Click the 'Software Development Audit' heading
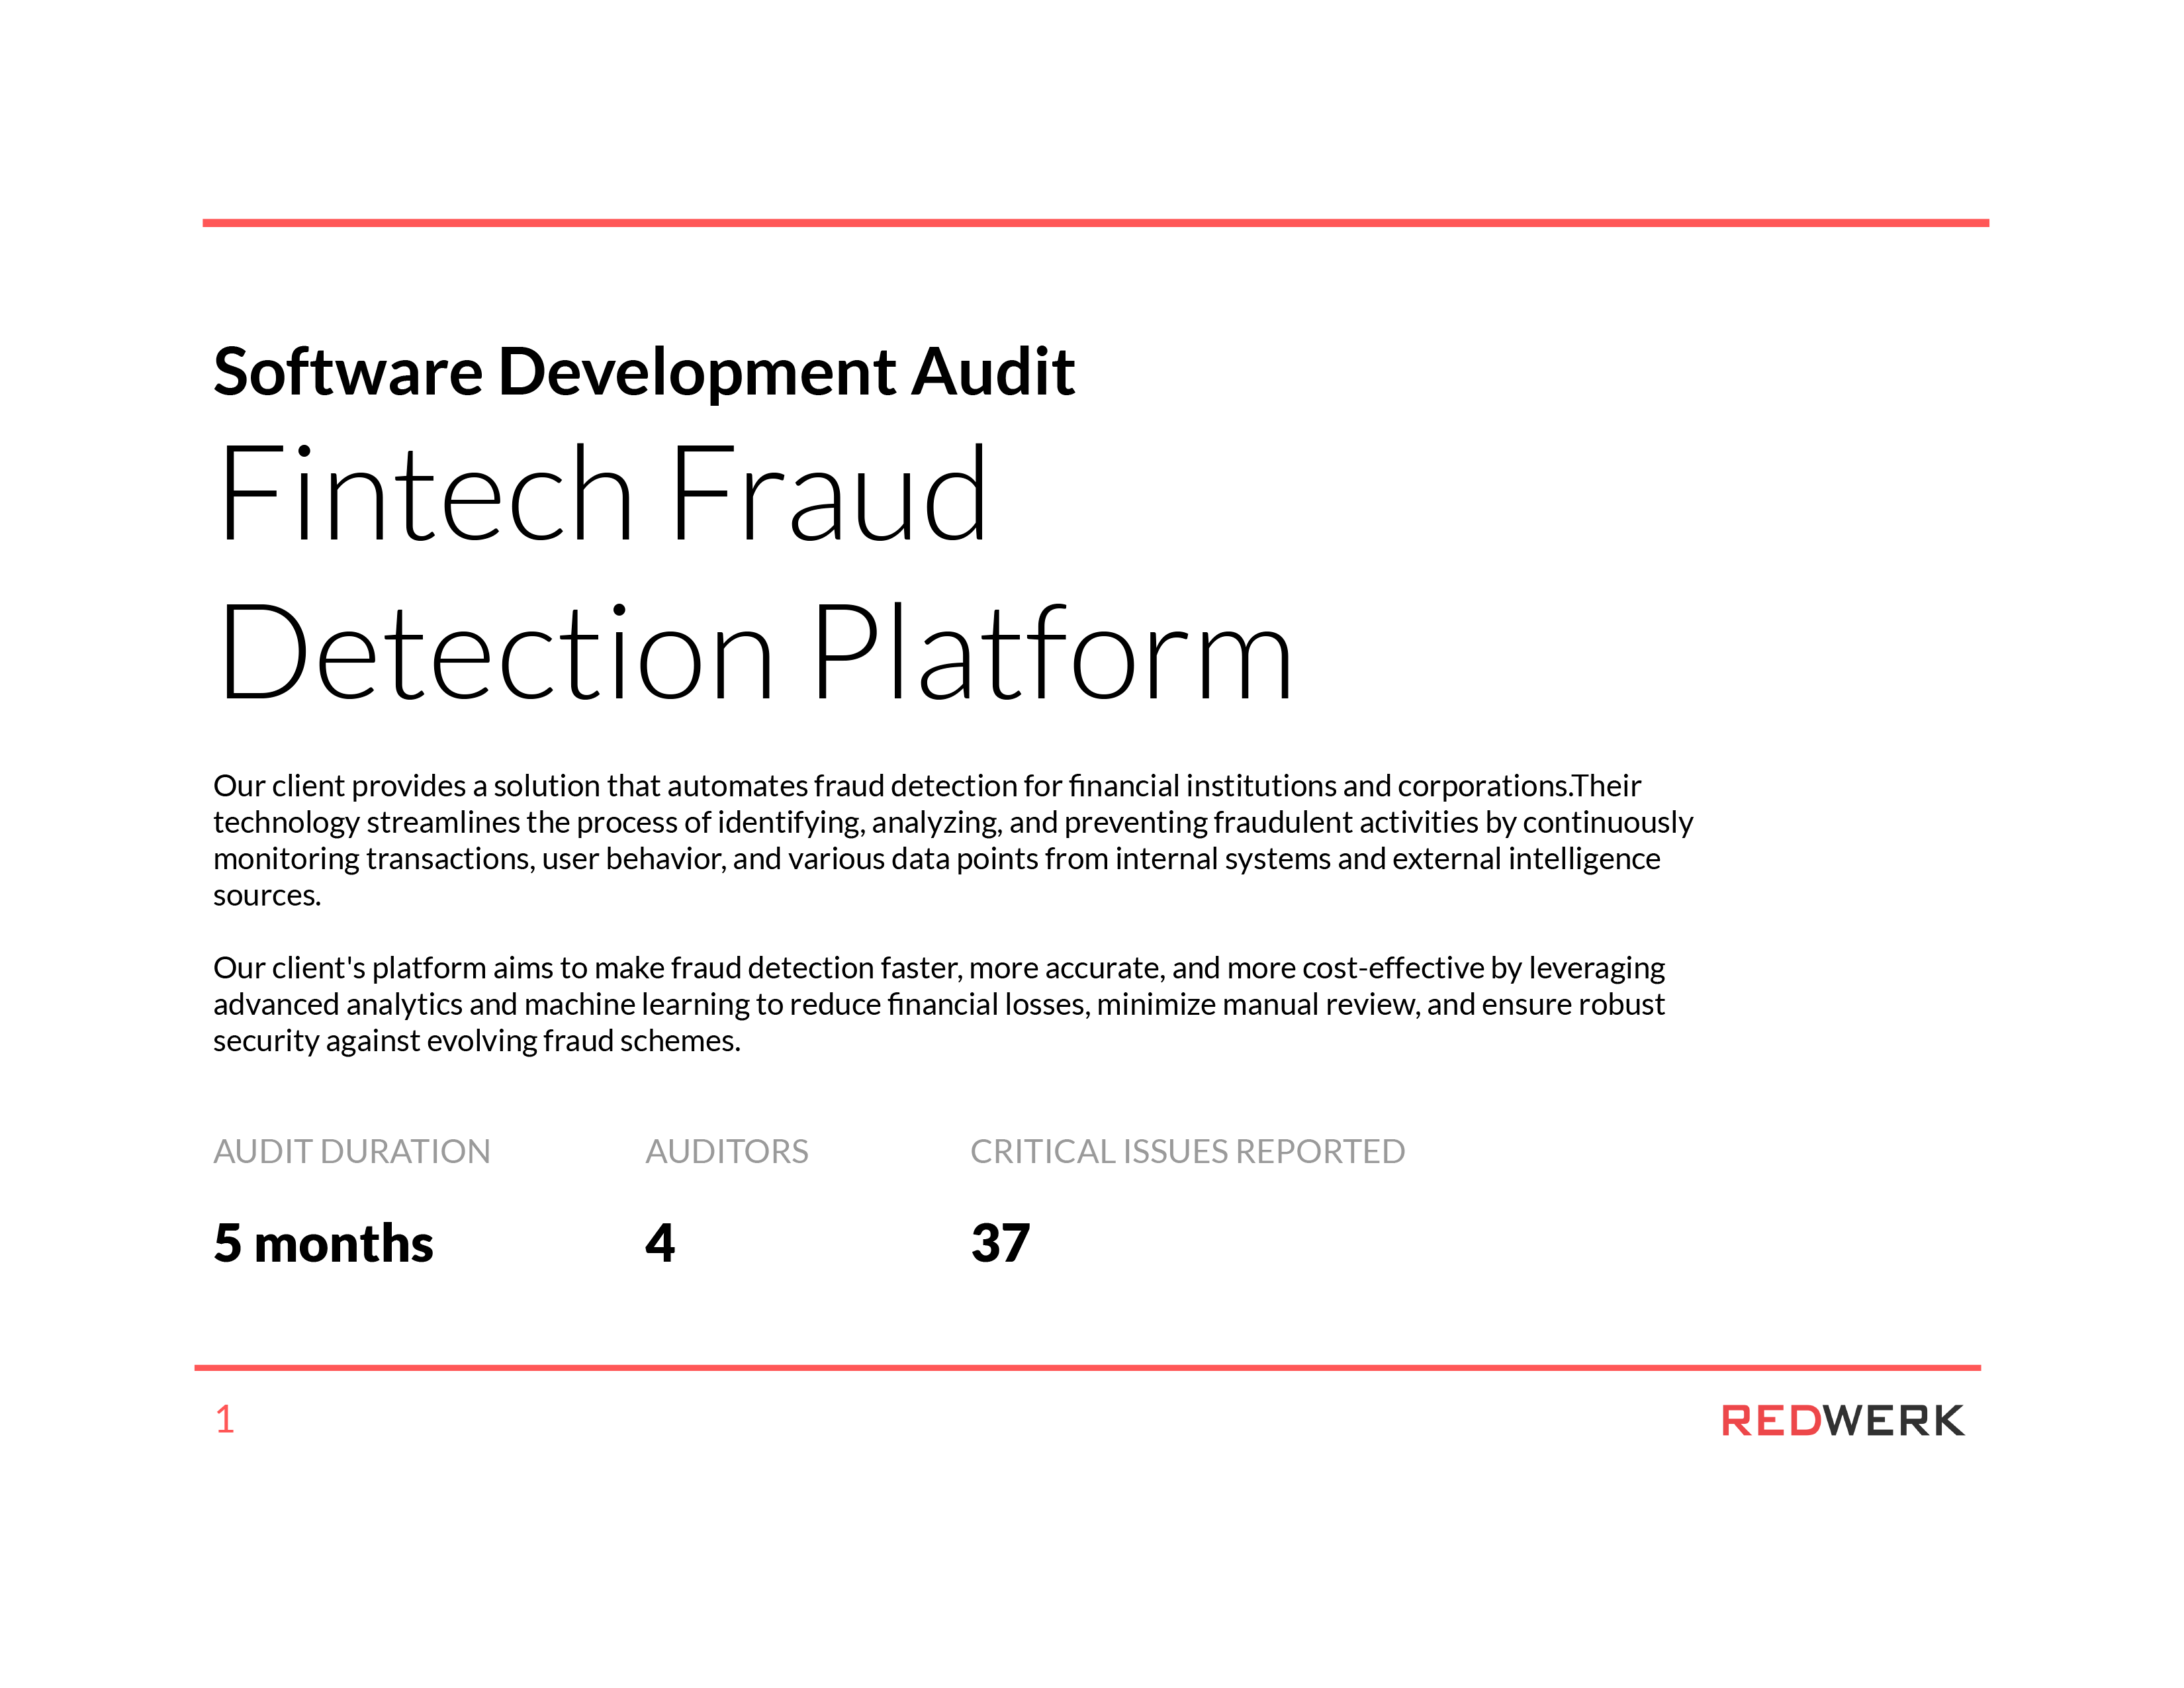 coord(644,373)
